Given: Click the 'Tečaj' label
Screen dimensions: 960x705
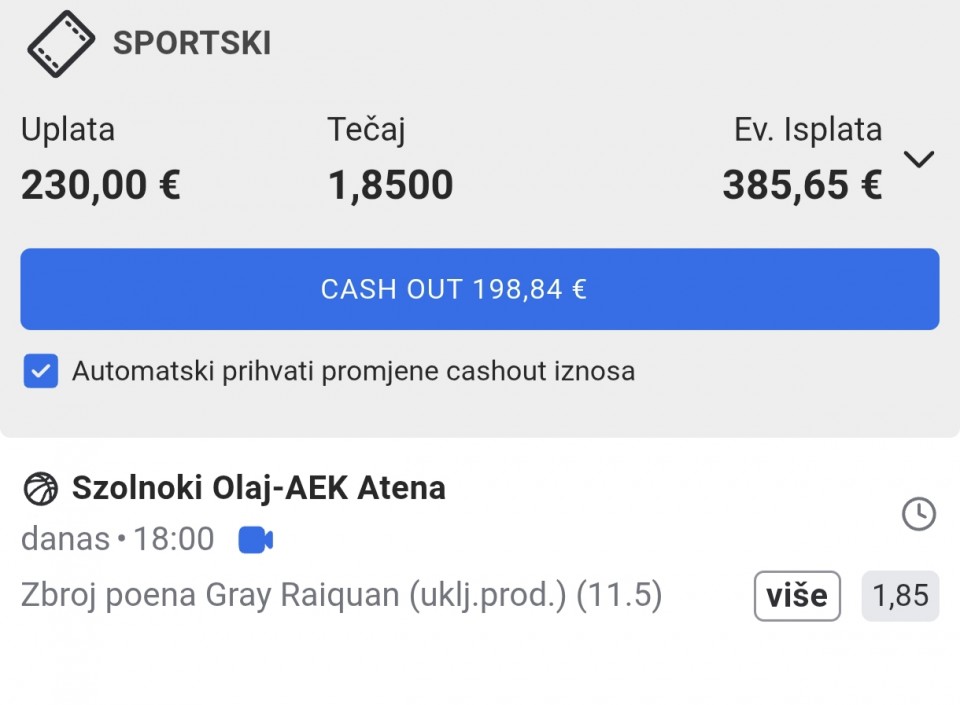Looking at the screenshot, I should [366, 129].
